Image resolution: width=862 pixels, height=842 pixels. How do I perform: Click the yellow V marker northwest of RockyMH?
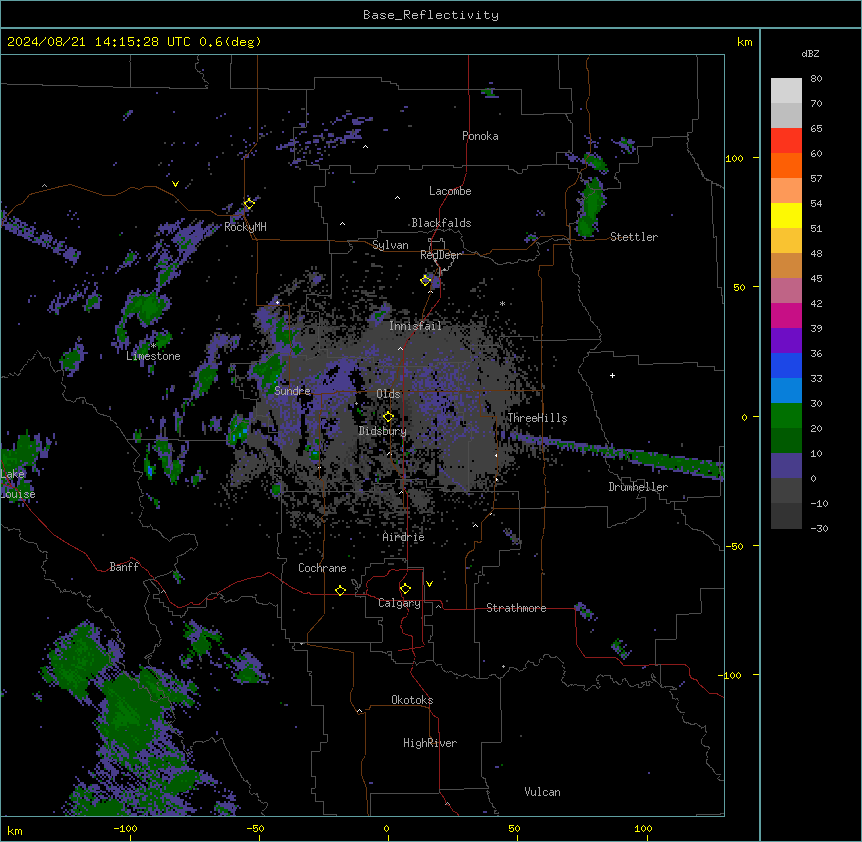click(175, 184)
